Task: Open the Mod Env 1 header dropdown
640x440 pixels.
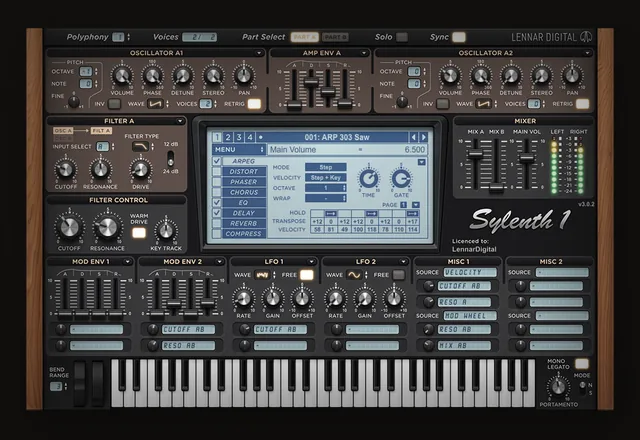Action: 128,262
